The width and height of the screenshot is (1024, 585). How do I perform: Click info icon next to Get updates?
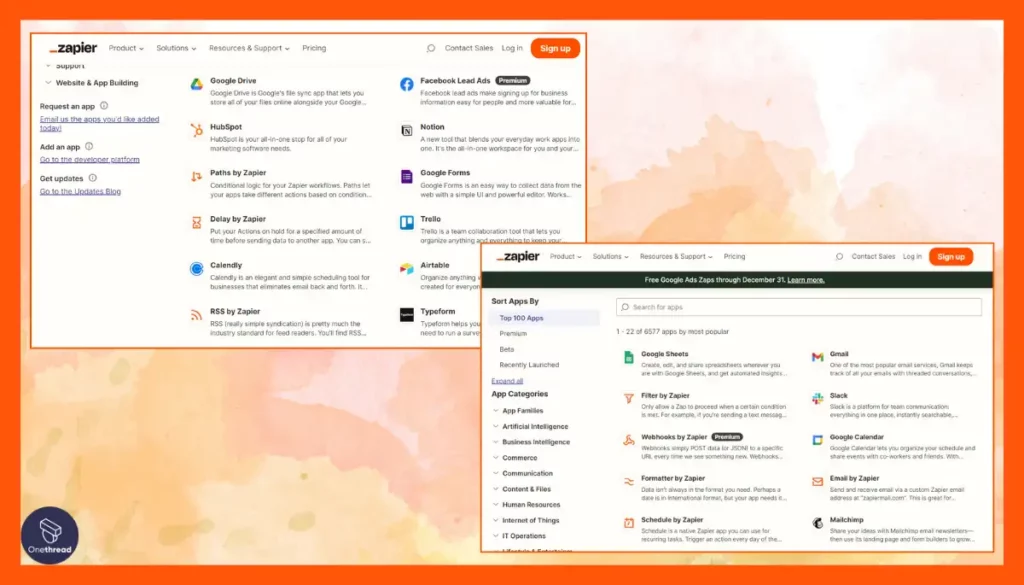coord(92,178)
